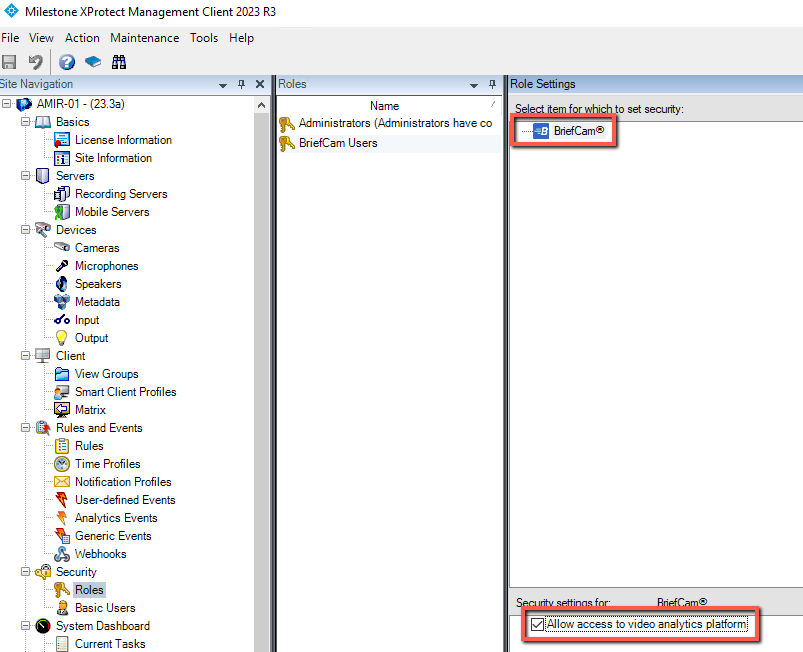Click the Undo toolbar icon
Screen dimensions: 803x652
[35, 62]
